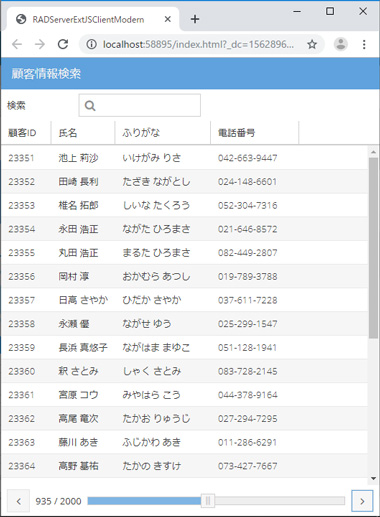Select phone number 044-378-9164
Viewport: 380px width, 517px height.
(247, 395)
